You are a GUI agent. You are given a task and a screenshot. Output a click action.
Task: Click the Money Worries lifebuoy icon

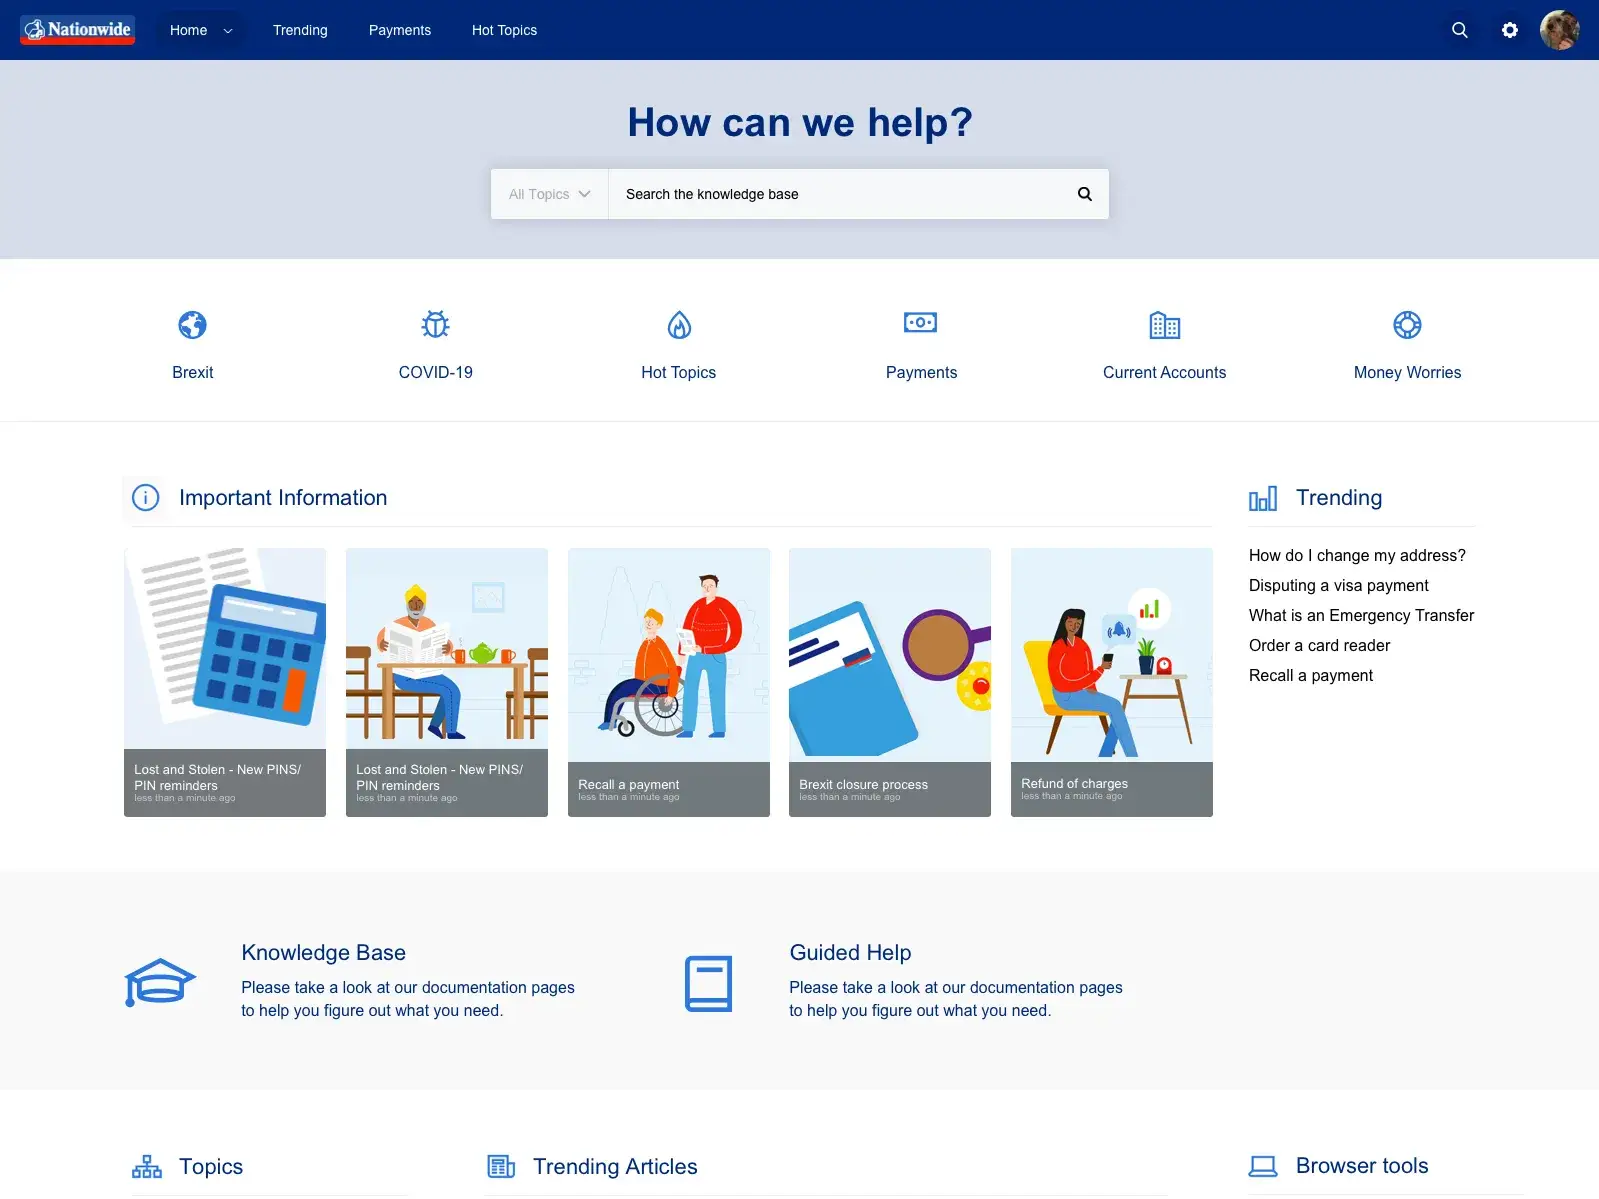[1407, 325]
